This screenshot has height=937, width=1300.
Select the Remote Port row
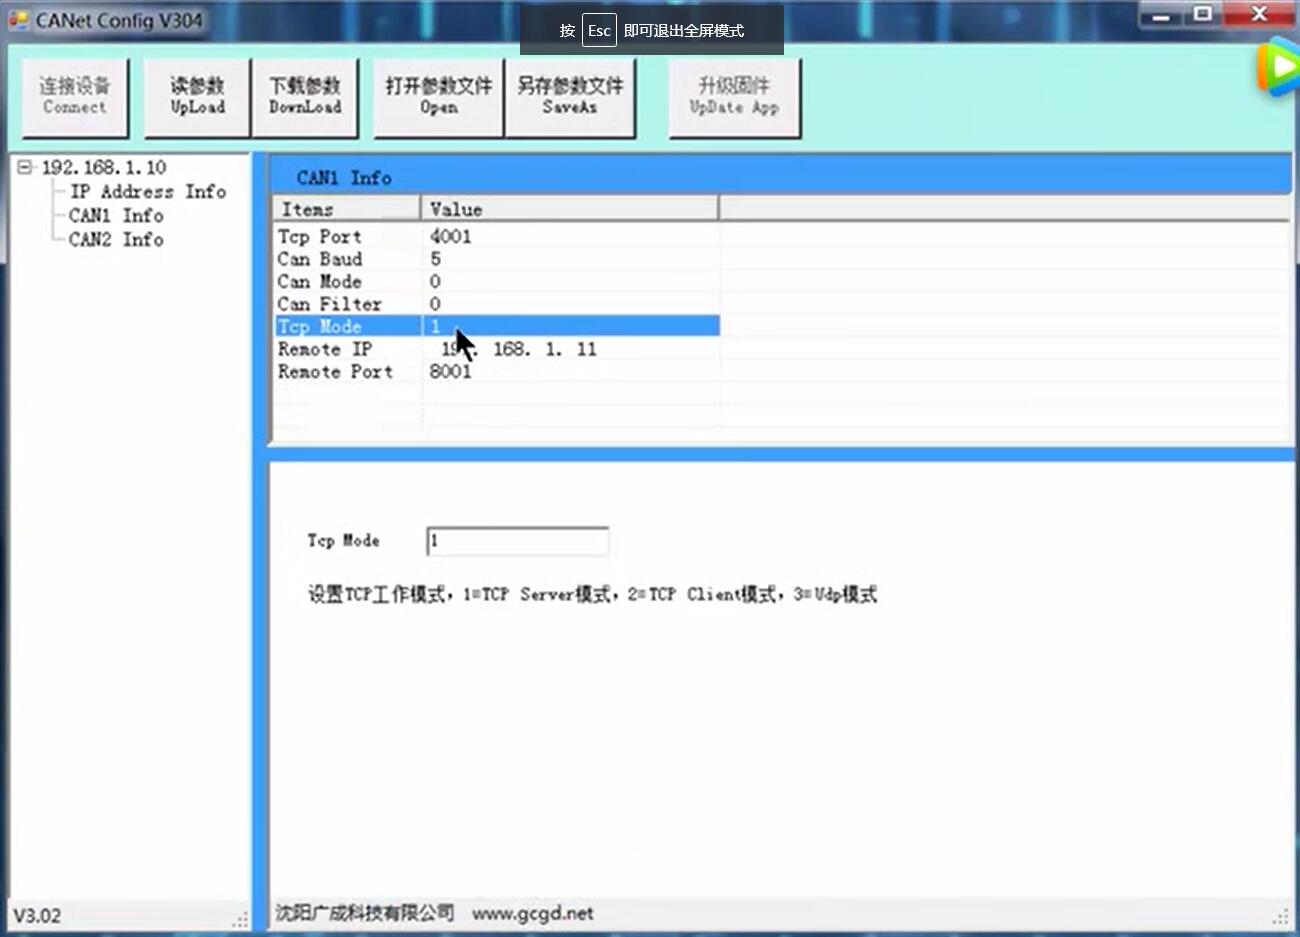click(335, 372)
